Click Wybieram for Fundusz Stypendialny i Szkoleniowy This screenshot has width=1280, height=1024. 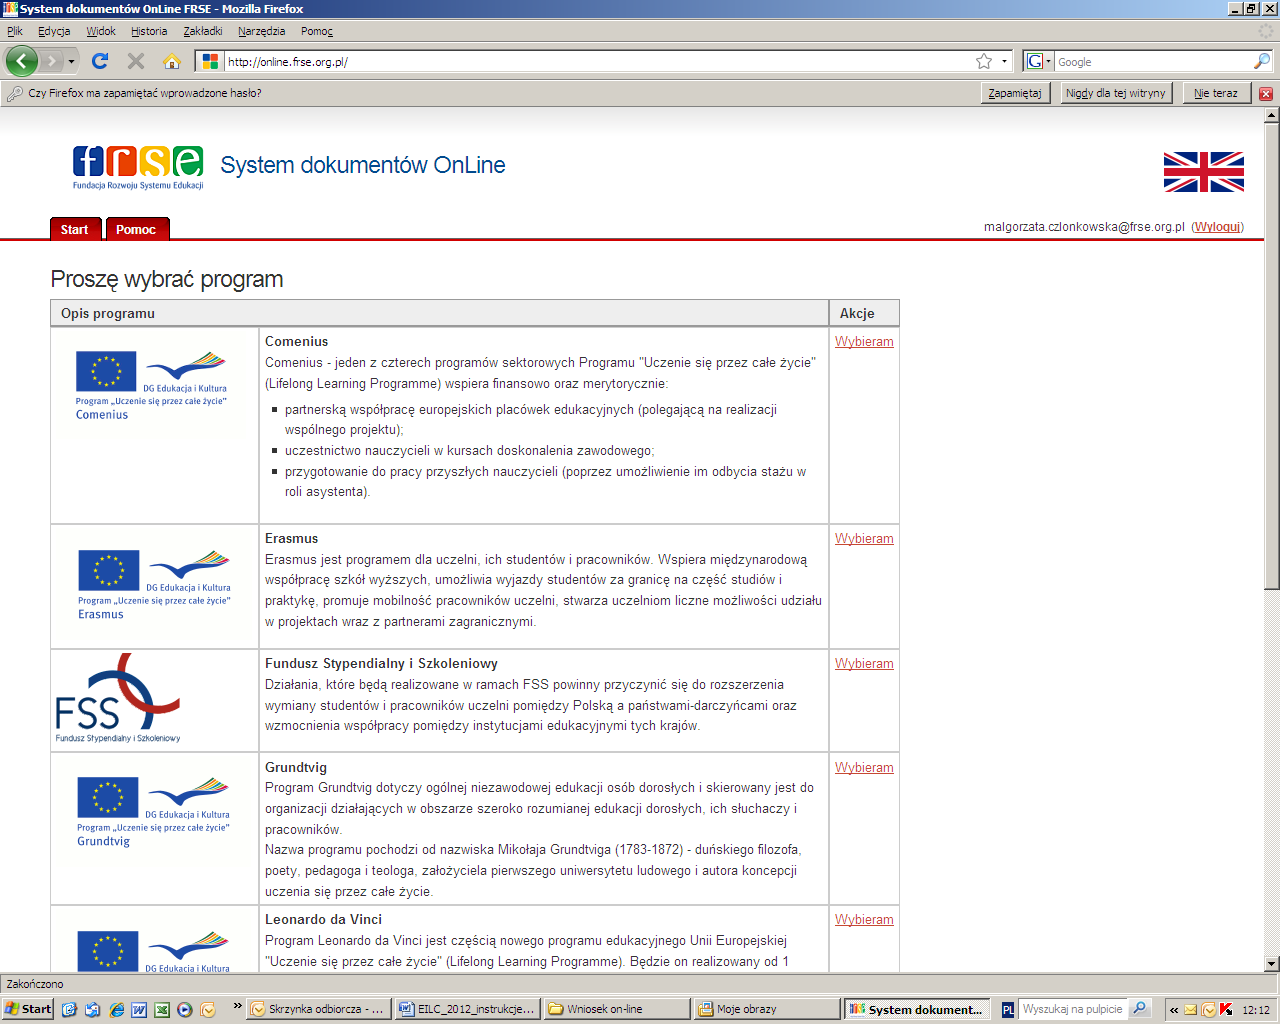(x=864, y=663)
